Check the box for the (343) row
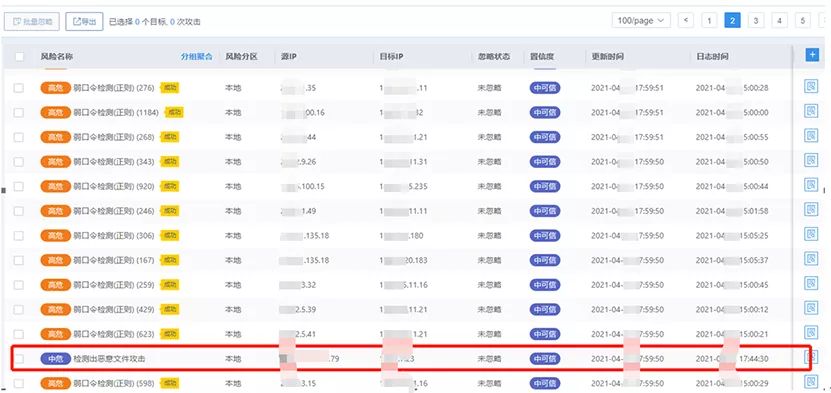This screenshot has height=393, width=831. tap(19, 162)
